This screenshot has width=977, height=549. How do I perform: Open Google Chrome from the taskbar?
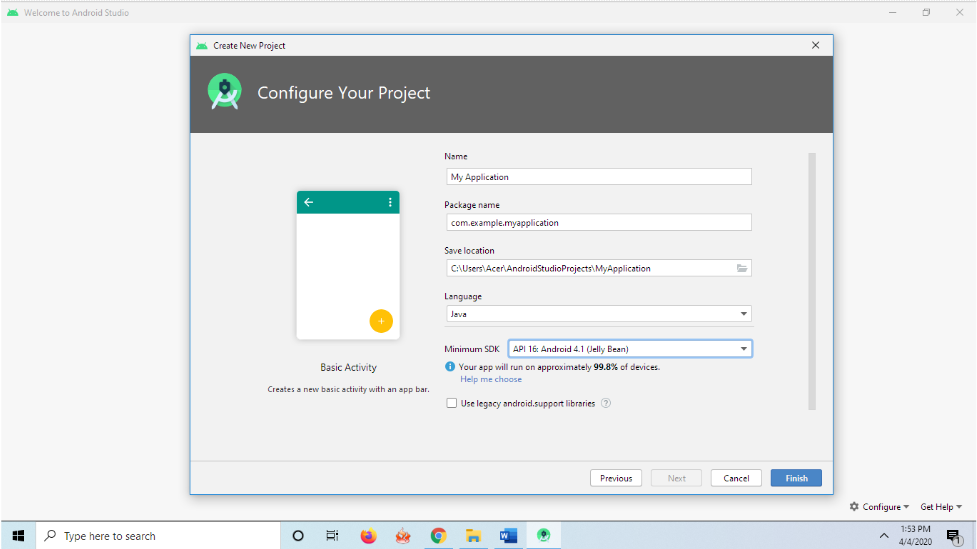tap(438, 536)
